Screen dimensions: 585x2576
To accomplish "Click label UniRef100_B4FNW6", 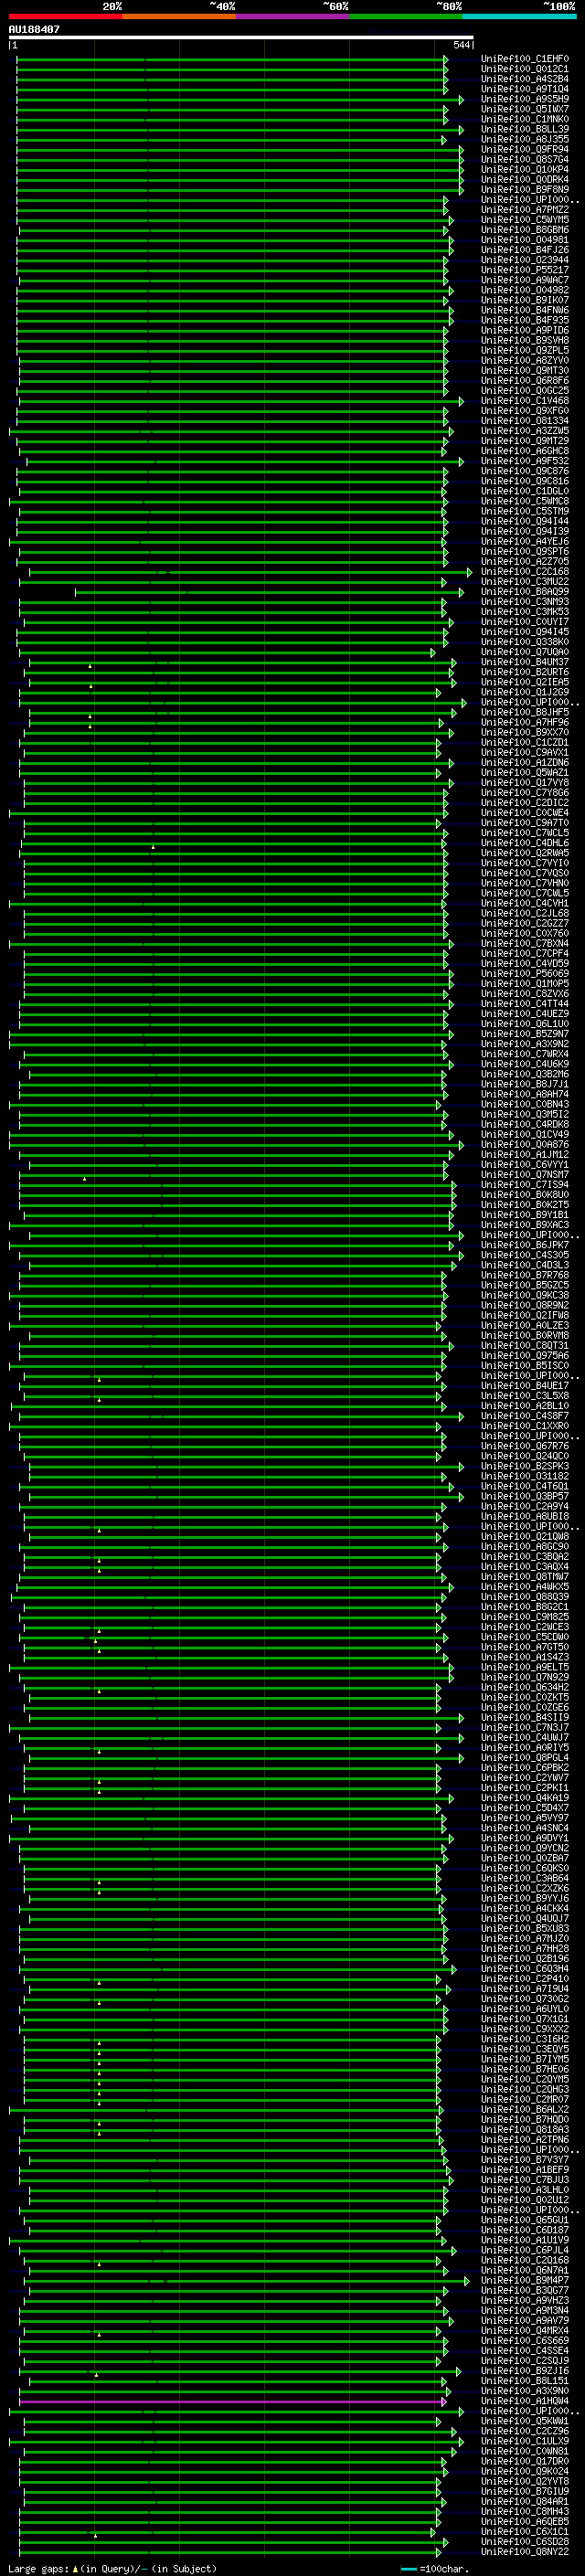I will pos(525,310).
